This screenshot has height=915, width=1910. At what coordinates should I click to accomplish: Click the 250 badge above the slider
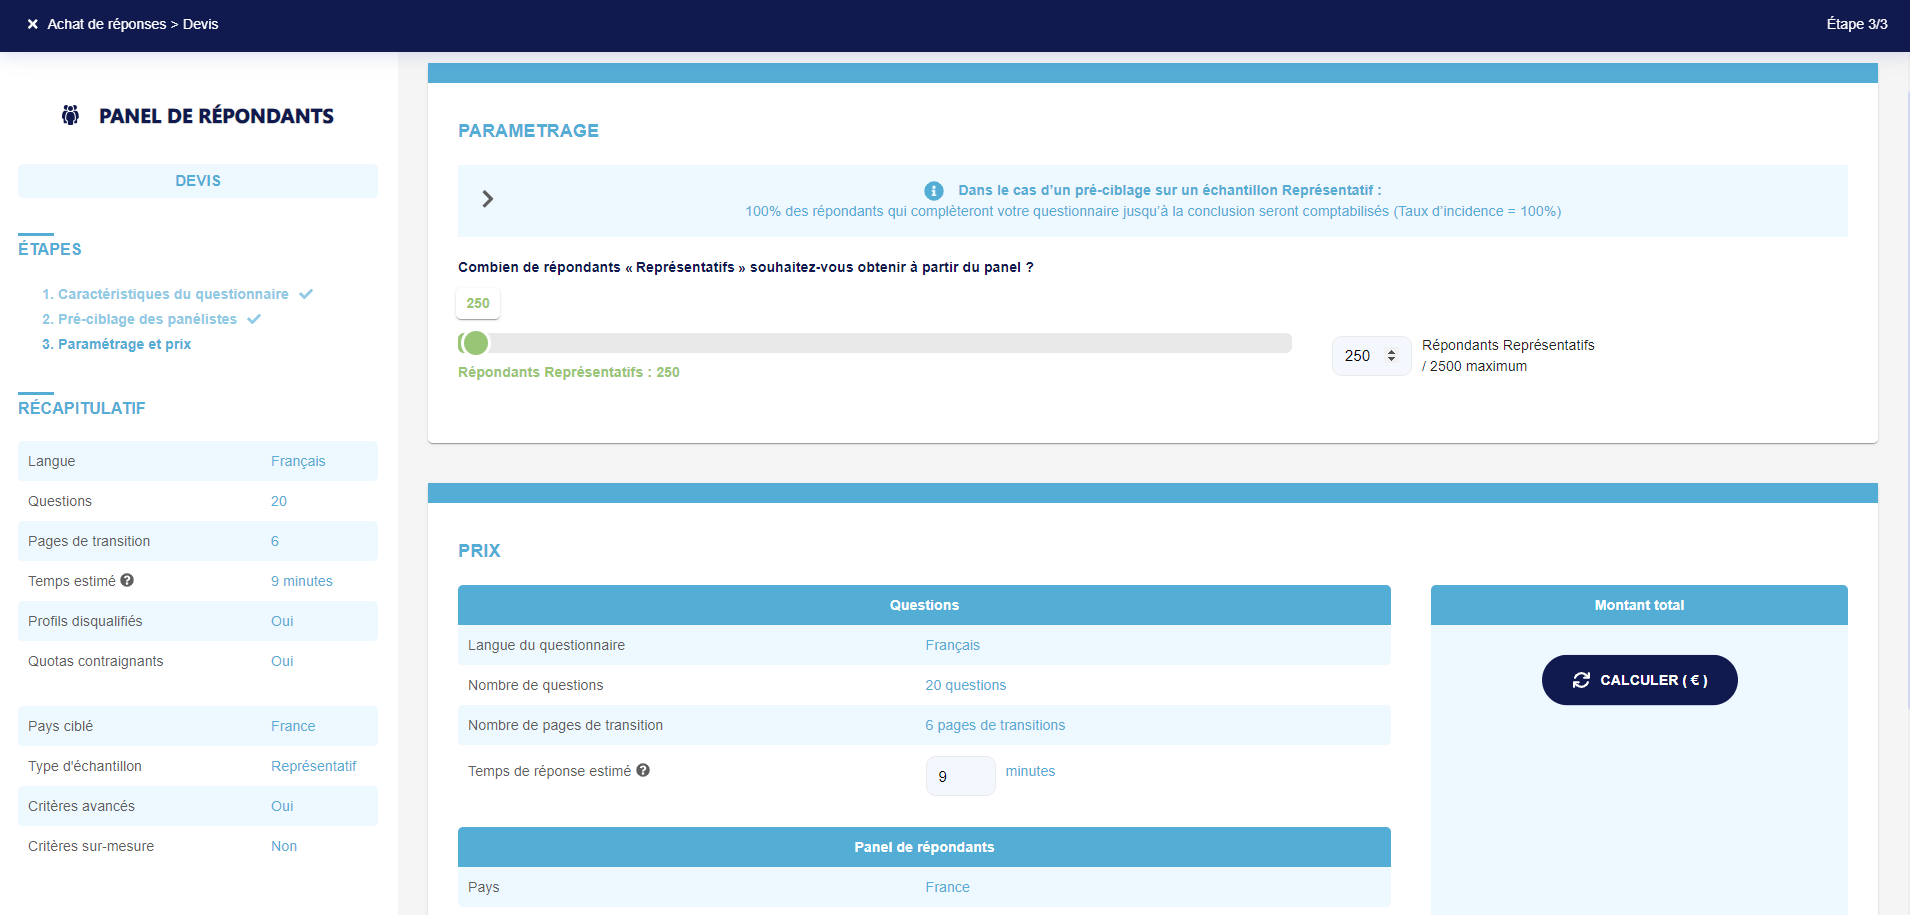(477, 303)
